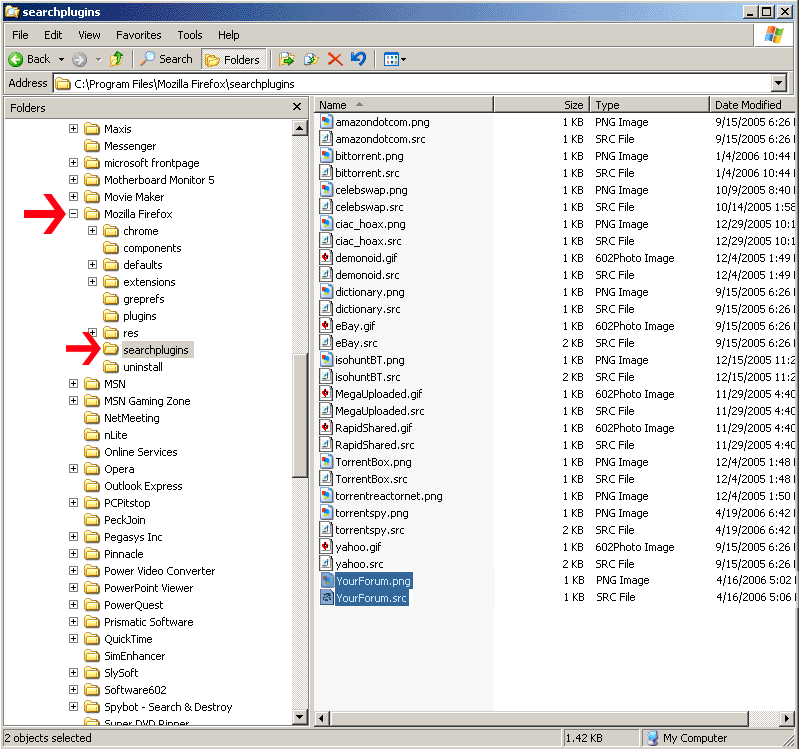The width and height of the screenshot is (799, 749).
Task: Select the components folder icon
Action: point(111,248)
